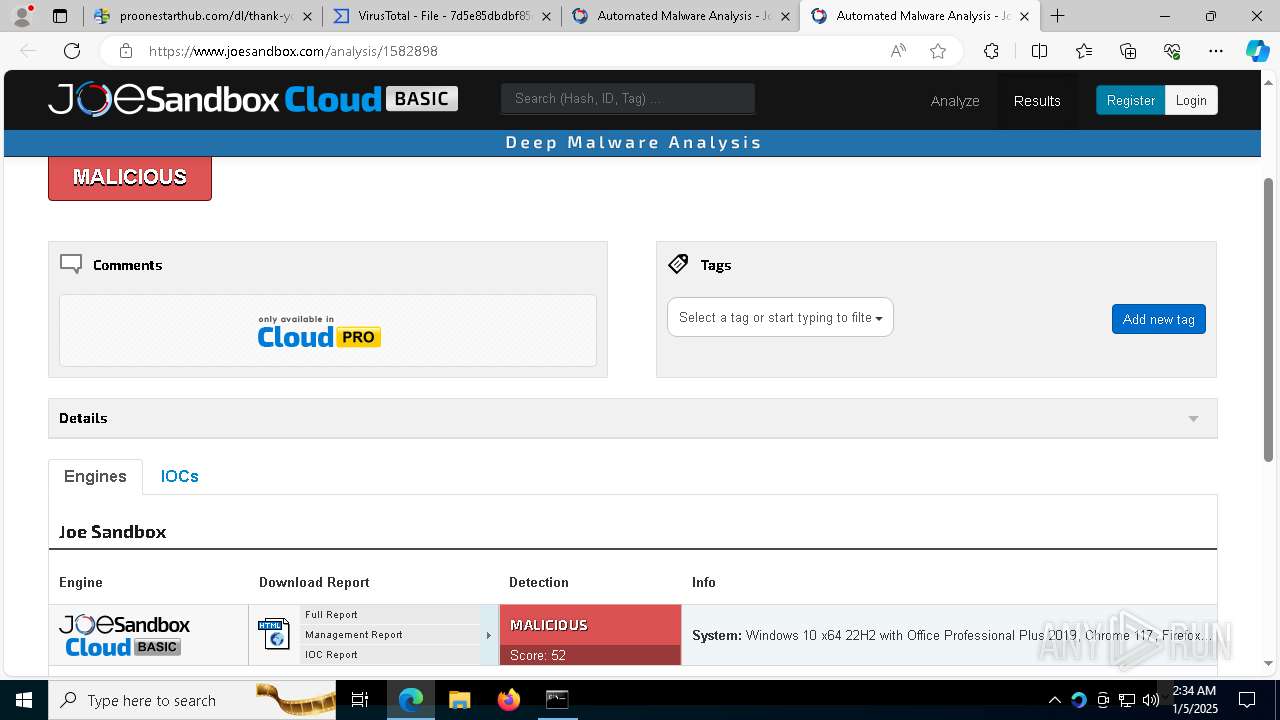This screenshot has width=1280, height=720.
Task: Click the Windows taskbar search box
Action: pyautogui.click(x=192, y=700)
